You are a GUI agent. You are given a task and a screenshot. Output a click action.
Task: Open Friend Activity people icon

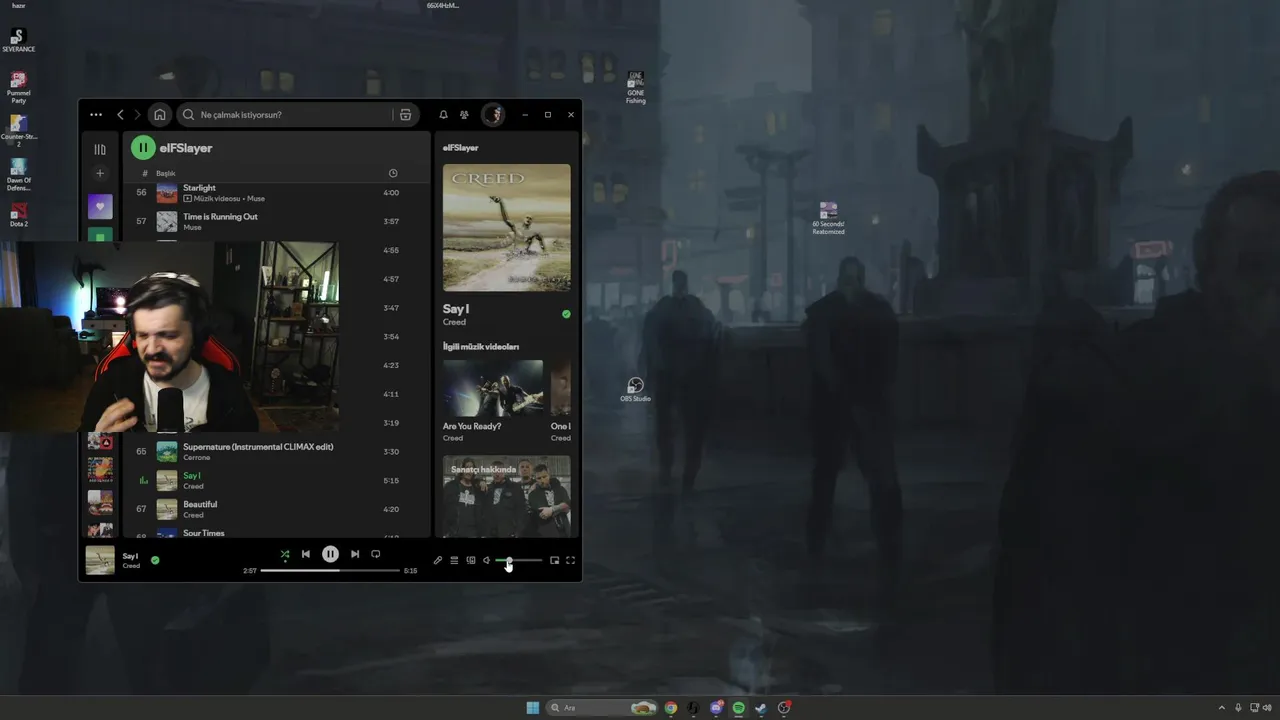tap(464, 115)
